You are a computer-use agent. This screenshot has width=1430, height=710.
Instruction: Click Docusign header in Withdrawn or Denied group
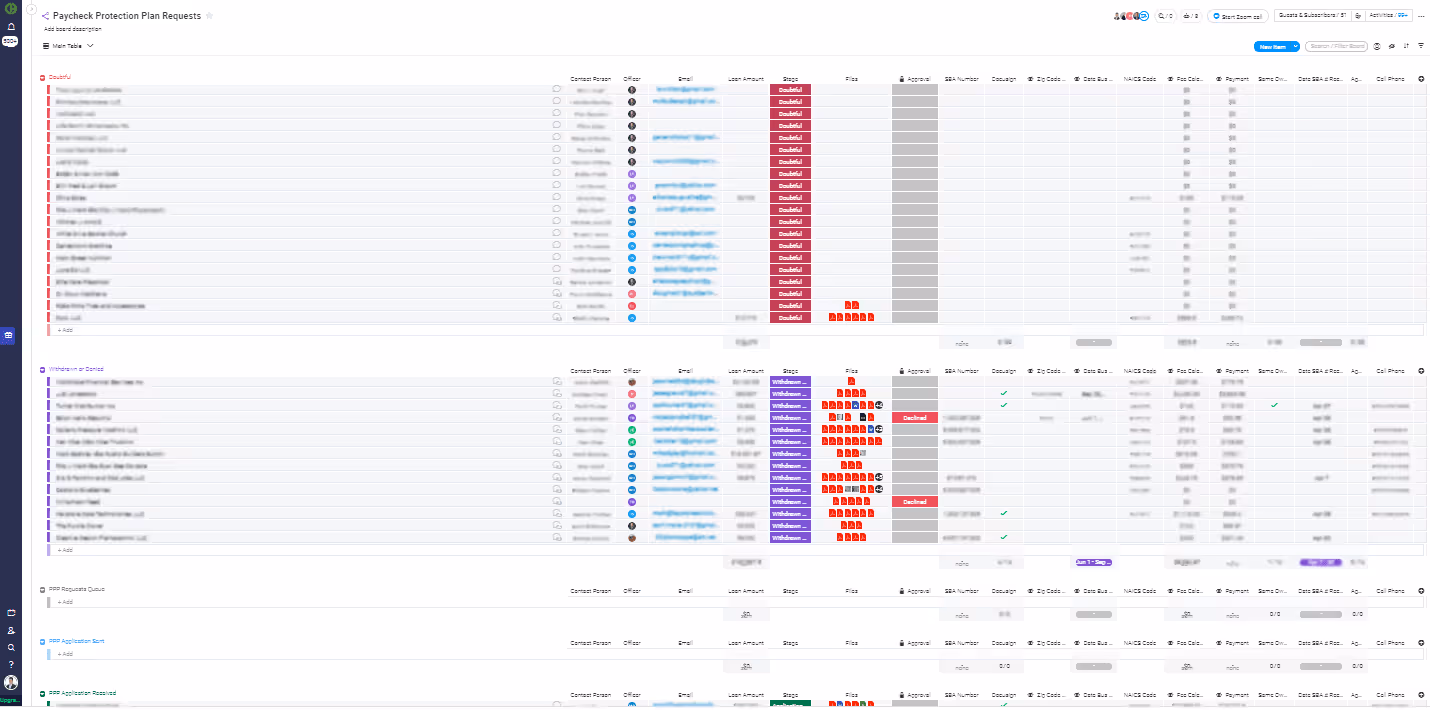(x=1004, y=371)
